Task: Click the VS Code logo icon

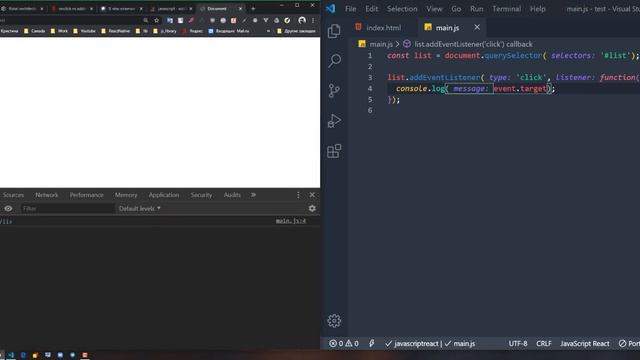Action: [330, 8]
